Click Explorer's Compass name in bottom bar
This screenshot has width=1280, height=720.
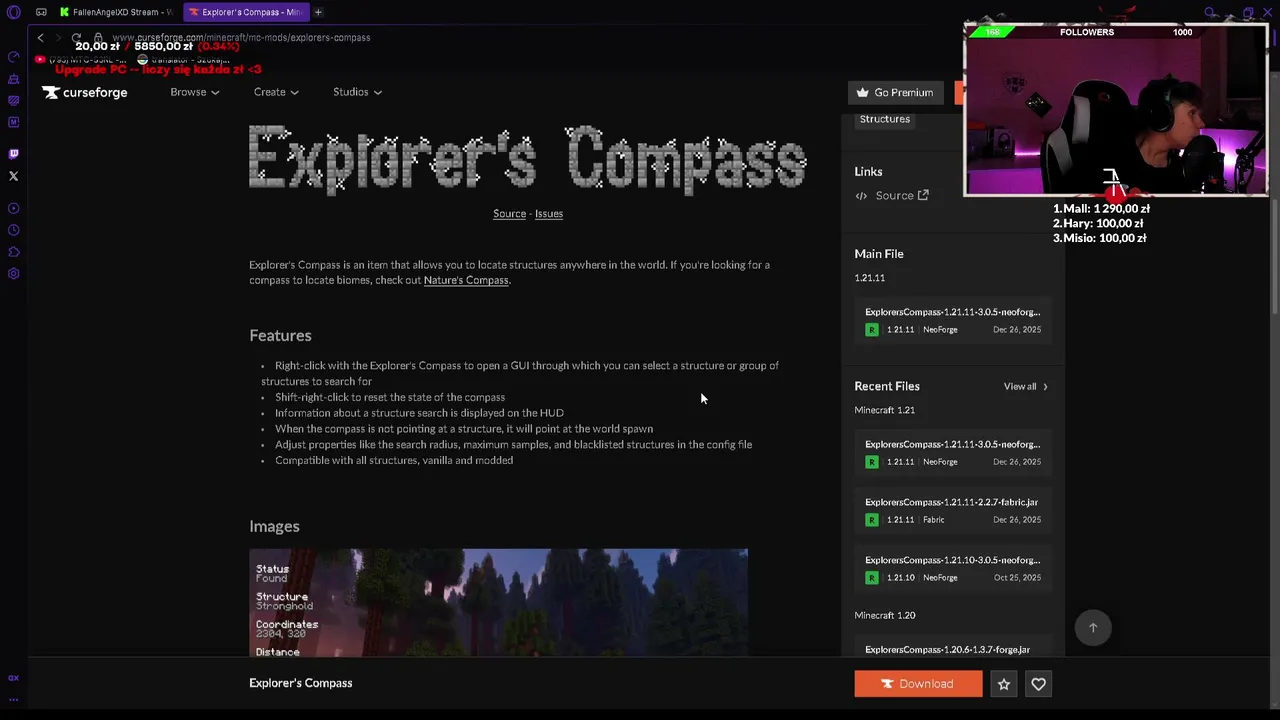click(301, 683)
